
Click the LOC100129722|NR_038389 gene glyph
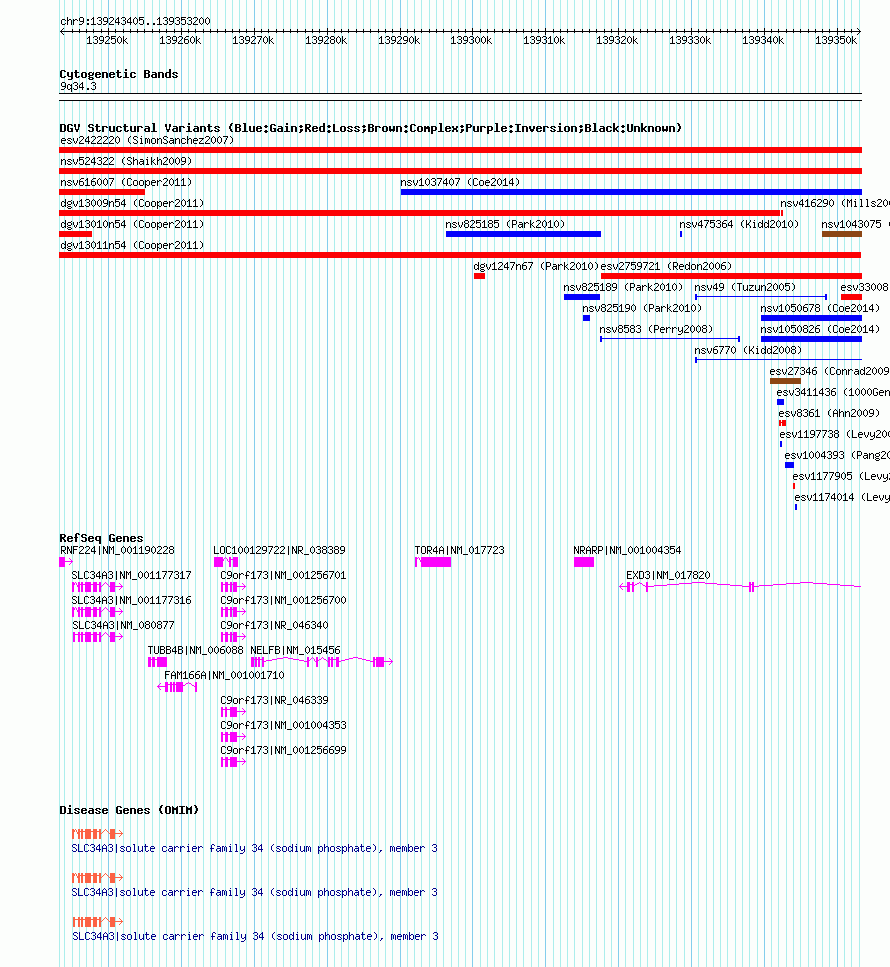tap(226, 562)
